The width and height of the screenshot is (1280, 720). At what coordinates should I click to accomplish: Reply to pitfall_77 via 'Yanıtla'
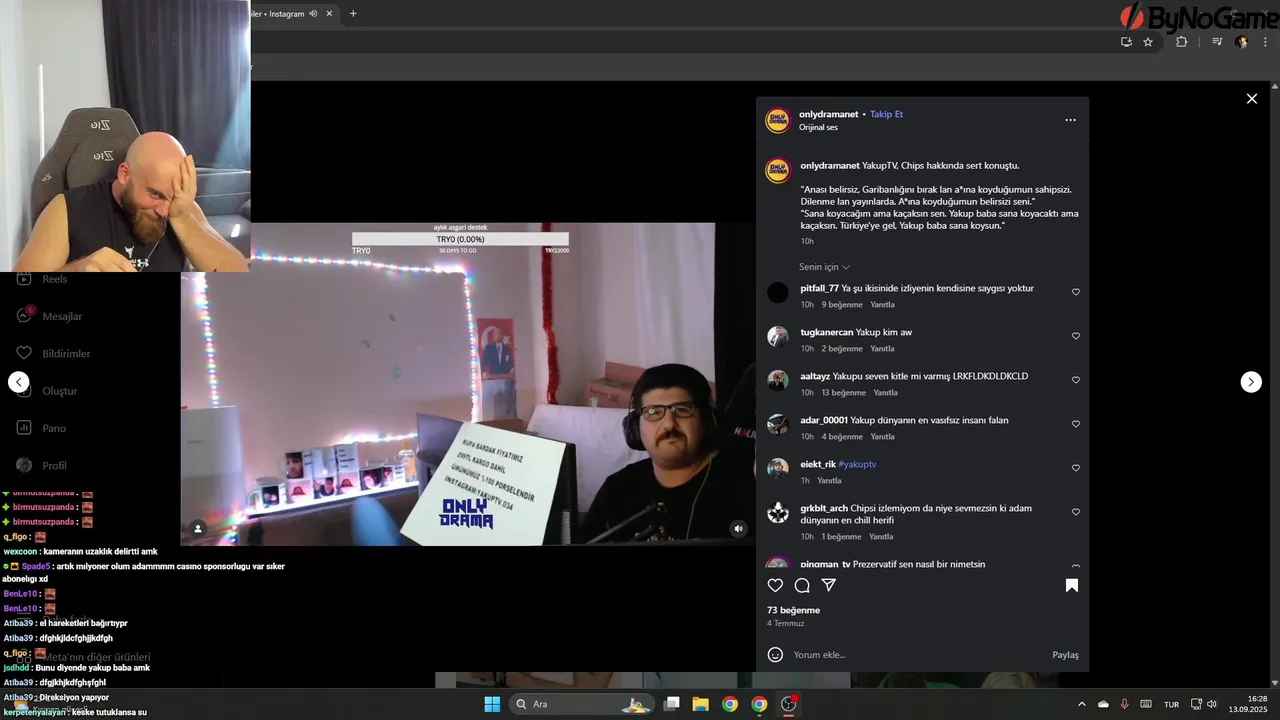click(882, 305)
